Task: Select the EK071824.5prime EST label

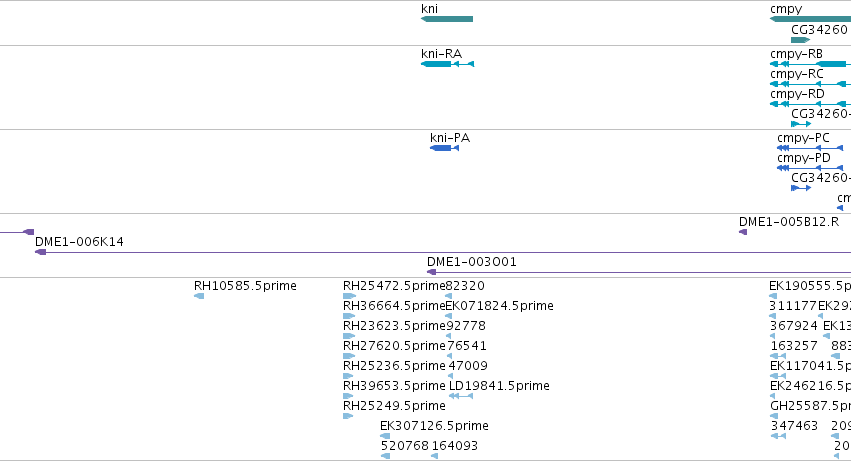Action: click(499, 306)
